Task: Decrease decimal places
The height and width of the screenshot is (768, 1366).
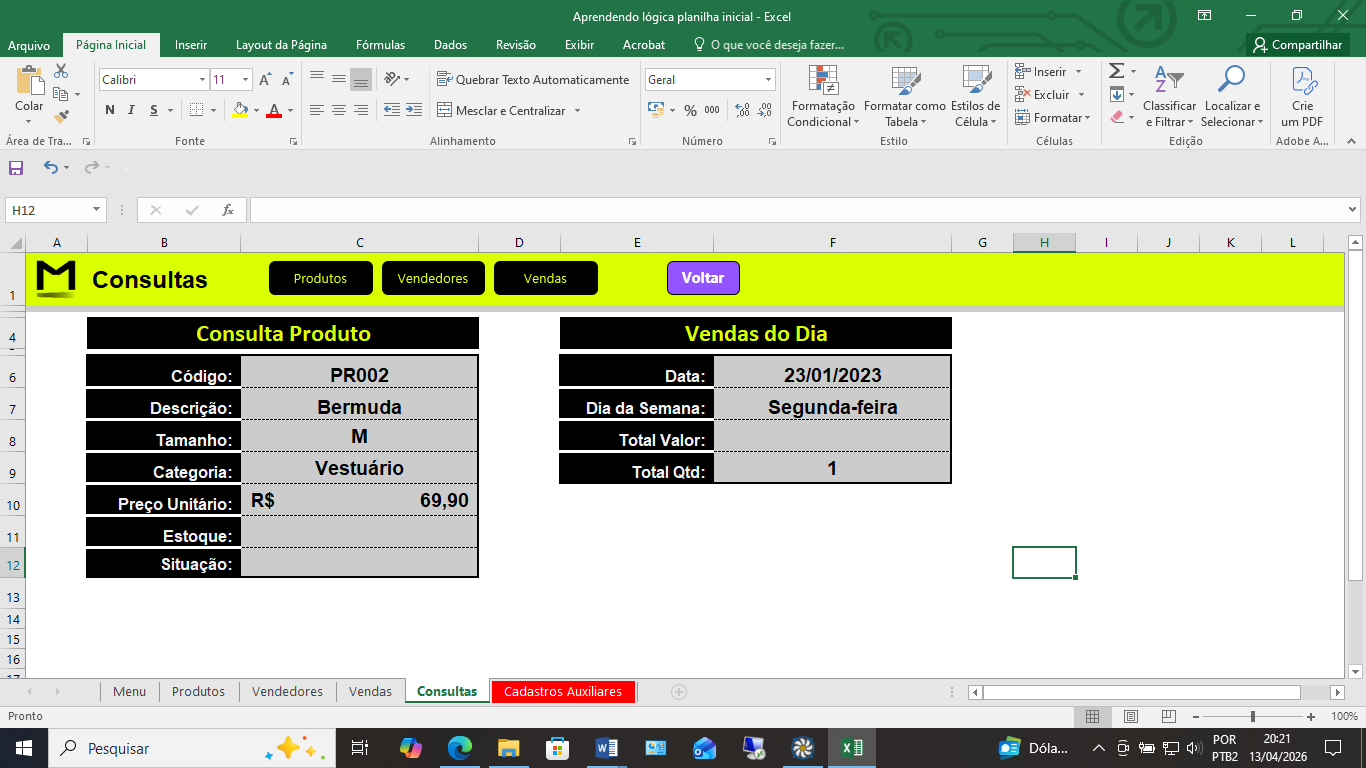Action: click(765, 110)
